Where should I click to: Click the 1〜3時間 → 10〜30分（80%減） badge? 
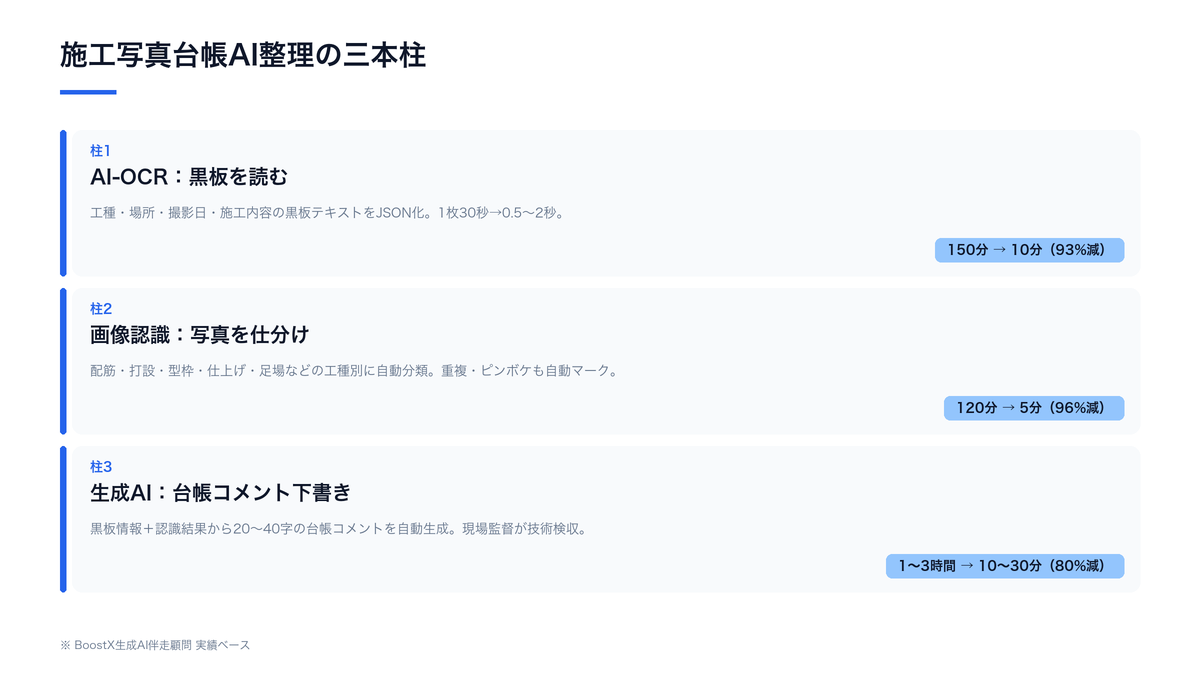(x=1005, y=566)
